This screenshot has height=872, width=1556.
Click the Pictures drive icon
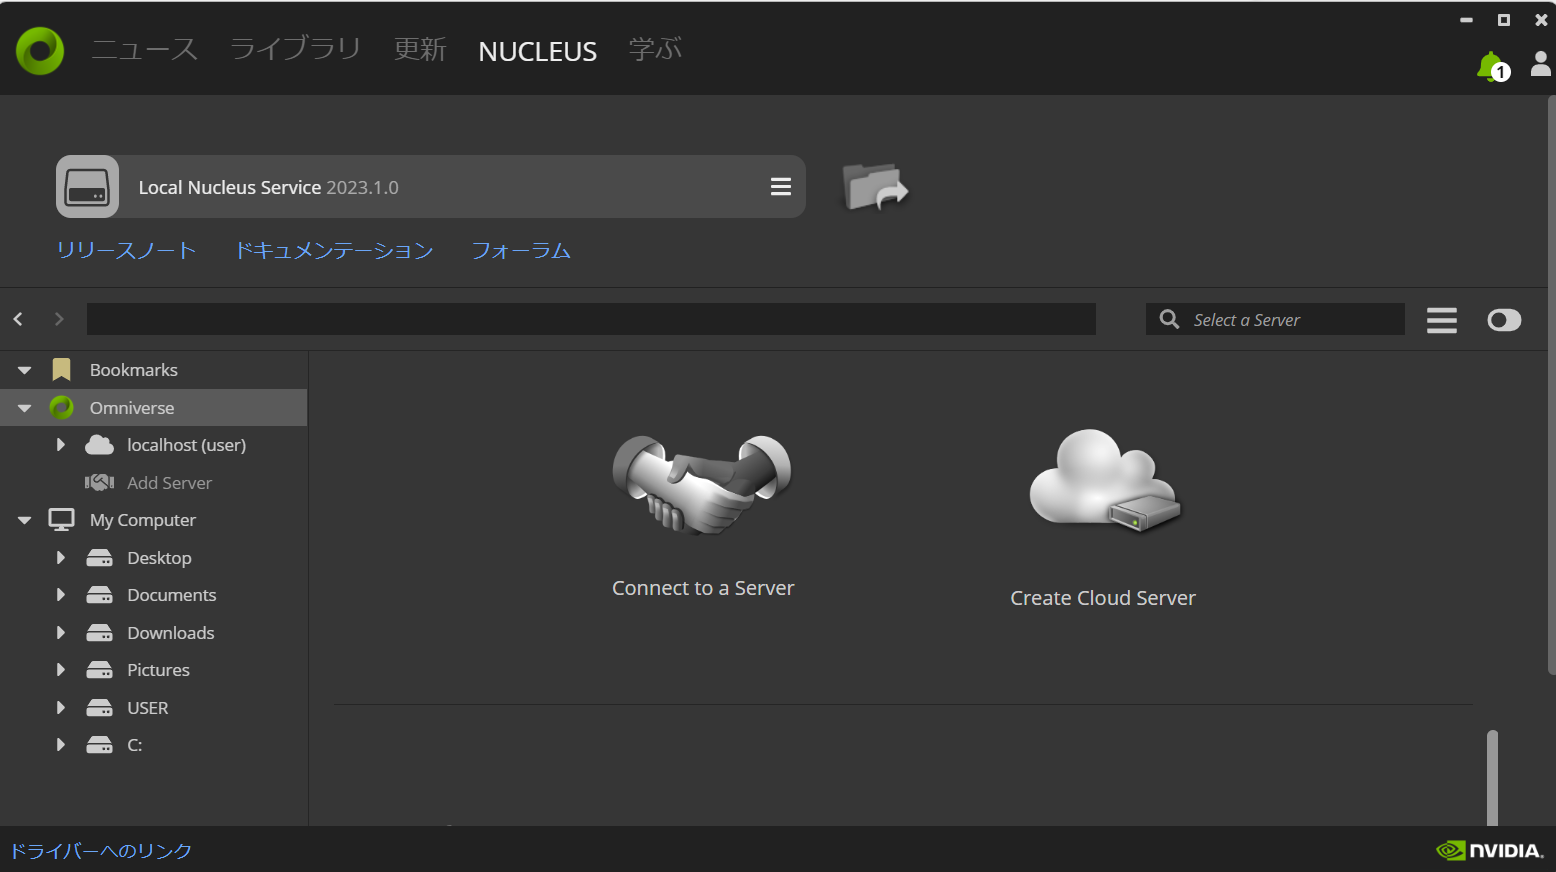point(99,670)
